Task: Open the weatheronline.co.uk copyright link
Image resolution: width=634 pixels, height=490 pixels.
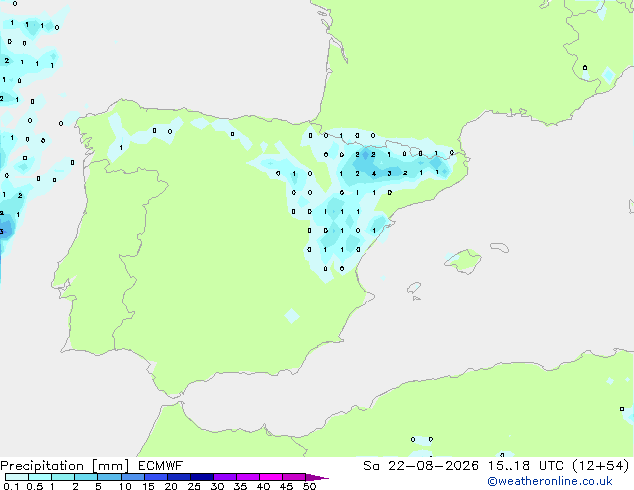Action: point(549,481)
